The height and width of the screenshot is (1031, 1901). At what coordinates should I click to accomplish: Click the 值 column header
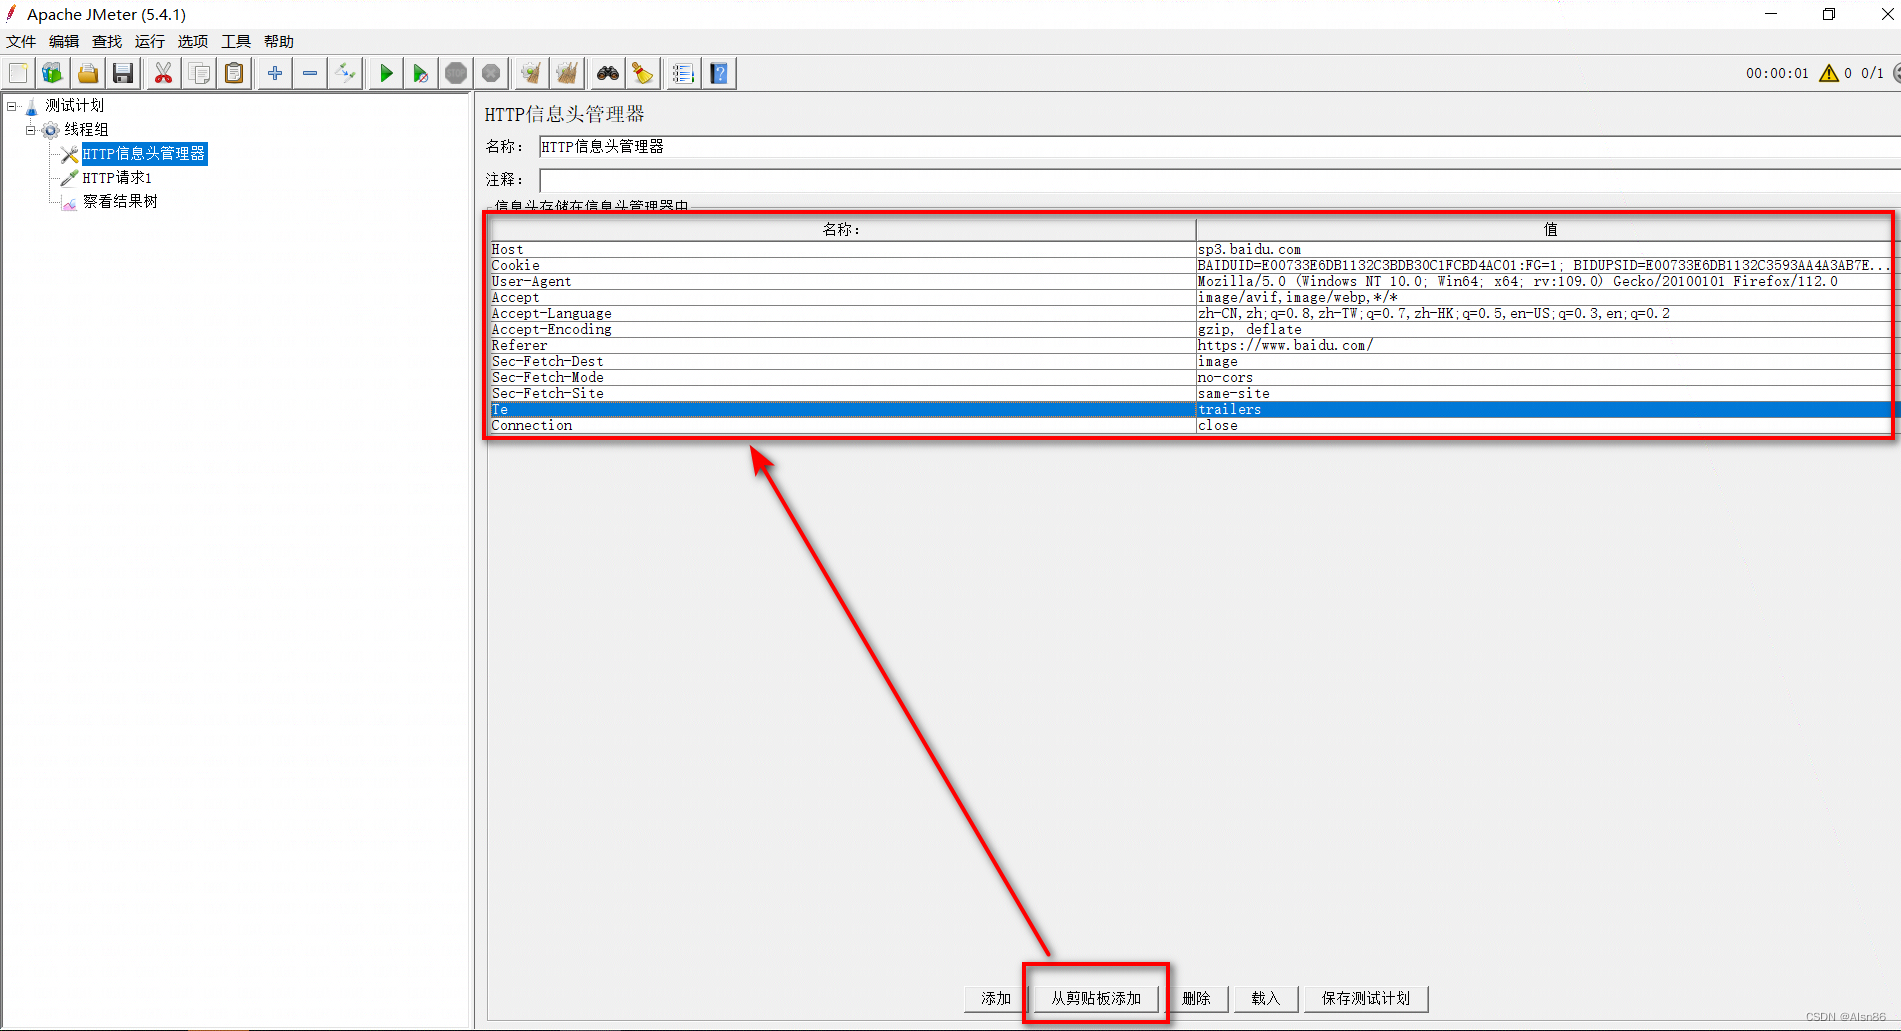[x=1548, y=229]
